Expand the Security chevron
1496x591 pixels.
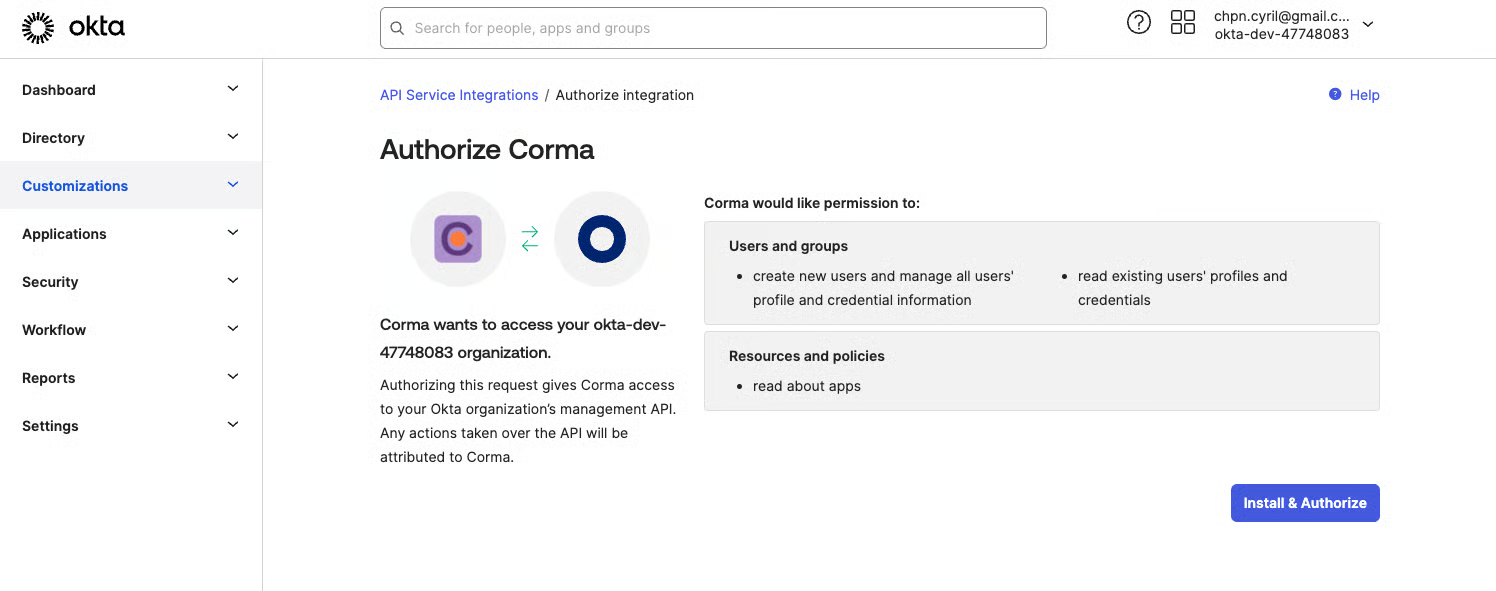click(233, 281)
